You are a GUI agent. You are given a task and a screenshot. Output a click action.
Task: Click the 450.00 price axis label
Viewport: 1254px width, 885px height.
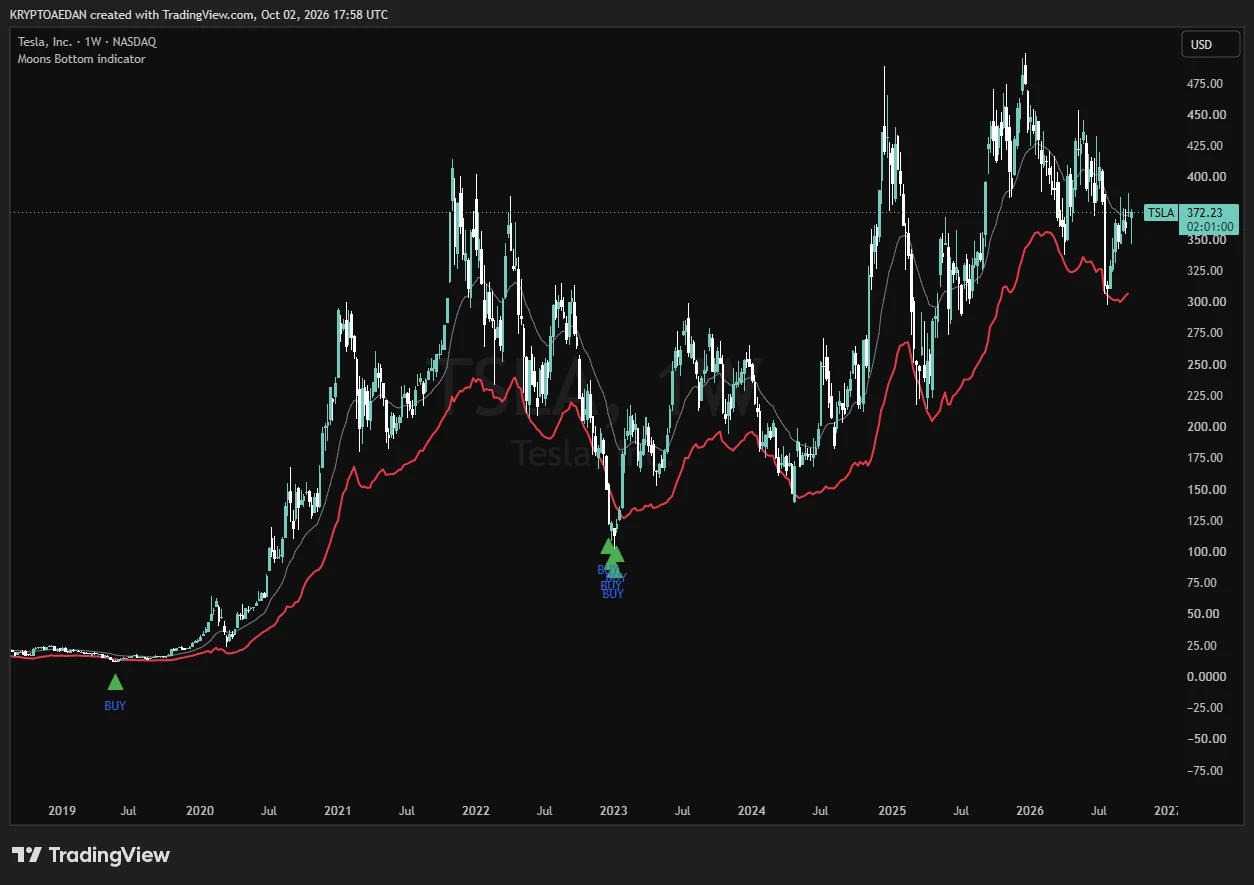point(1206,115)
